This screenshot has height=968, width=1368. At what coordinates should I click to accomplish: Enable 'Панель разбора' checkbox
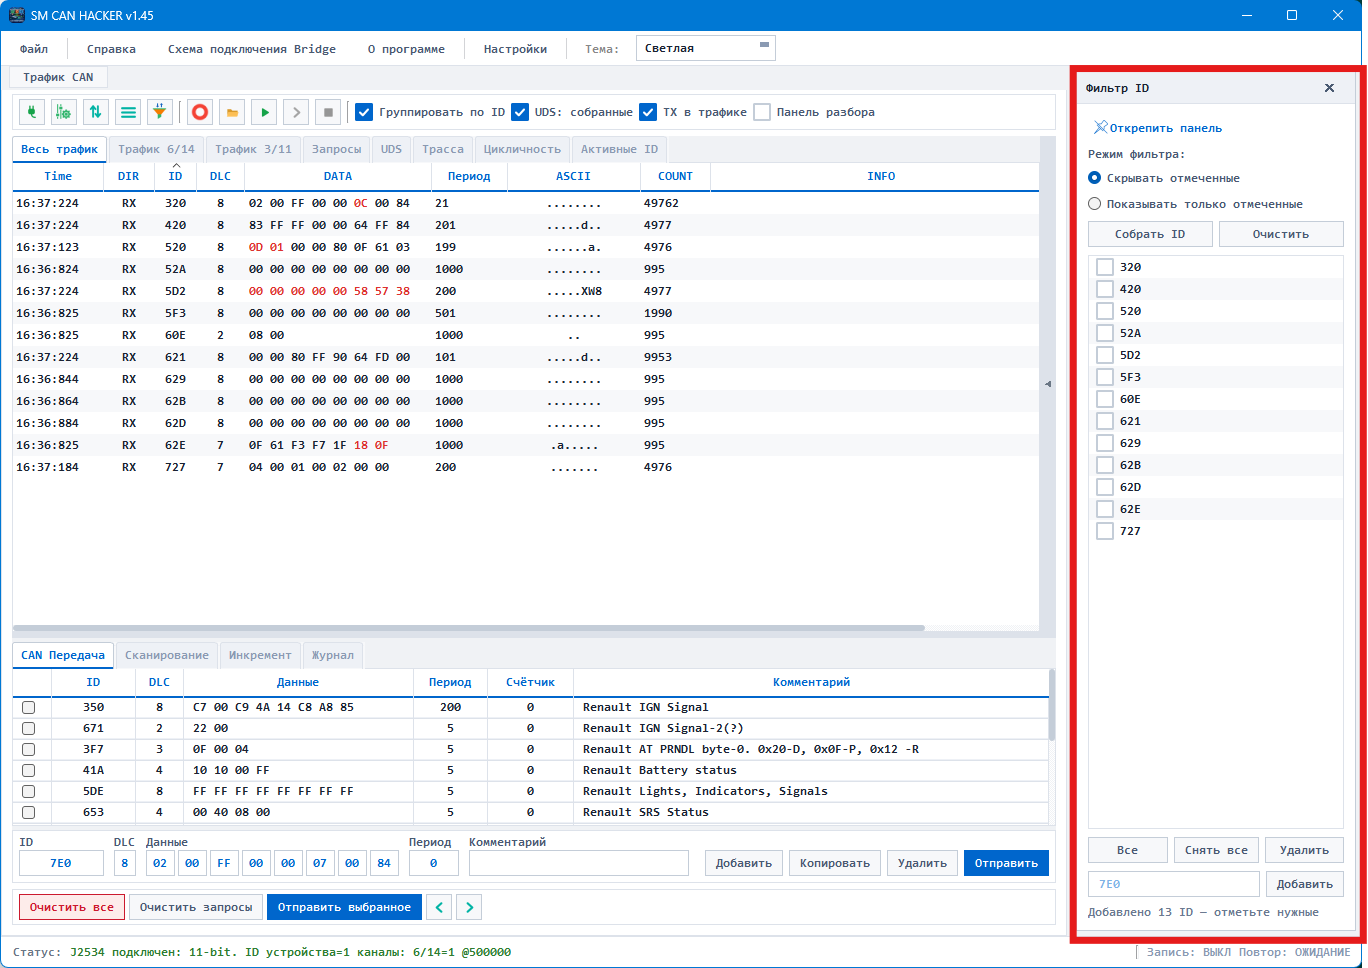[762, 112]
